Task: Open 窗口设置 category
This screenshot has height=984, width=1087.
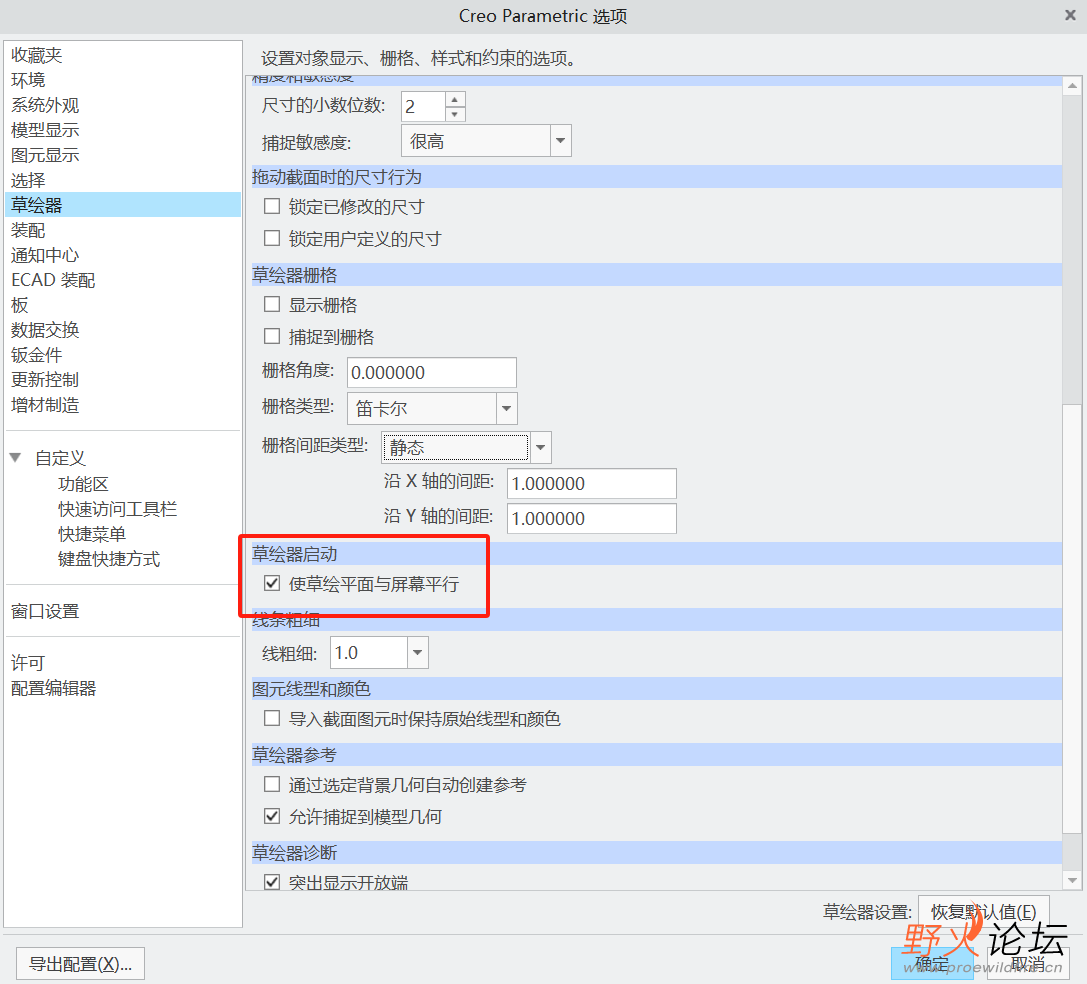Action: point(45,611)
